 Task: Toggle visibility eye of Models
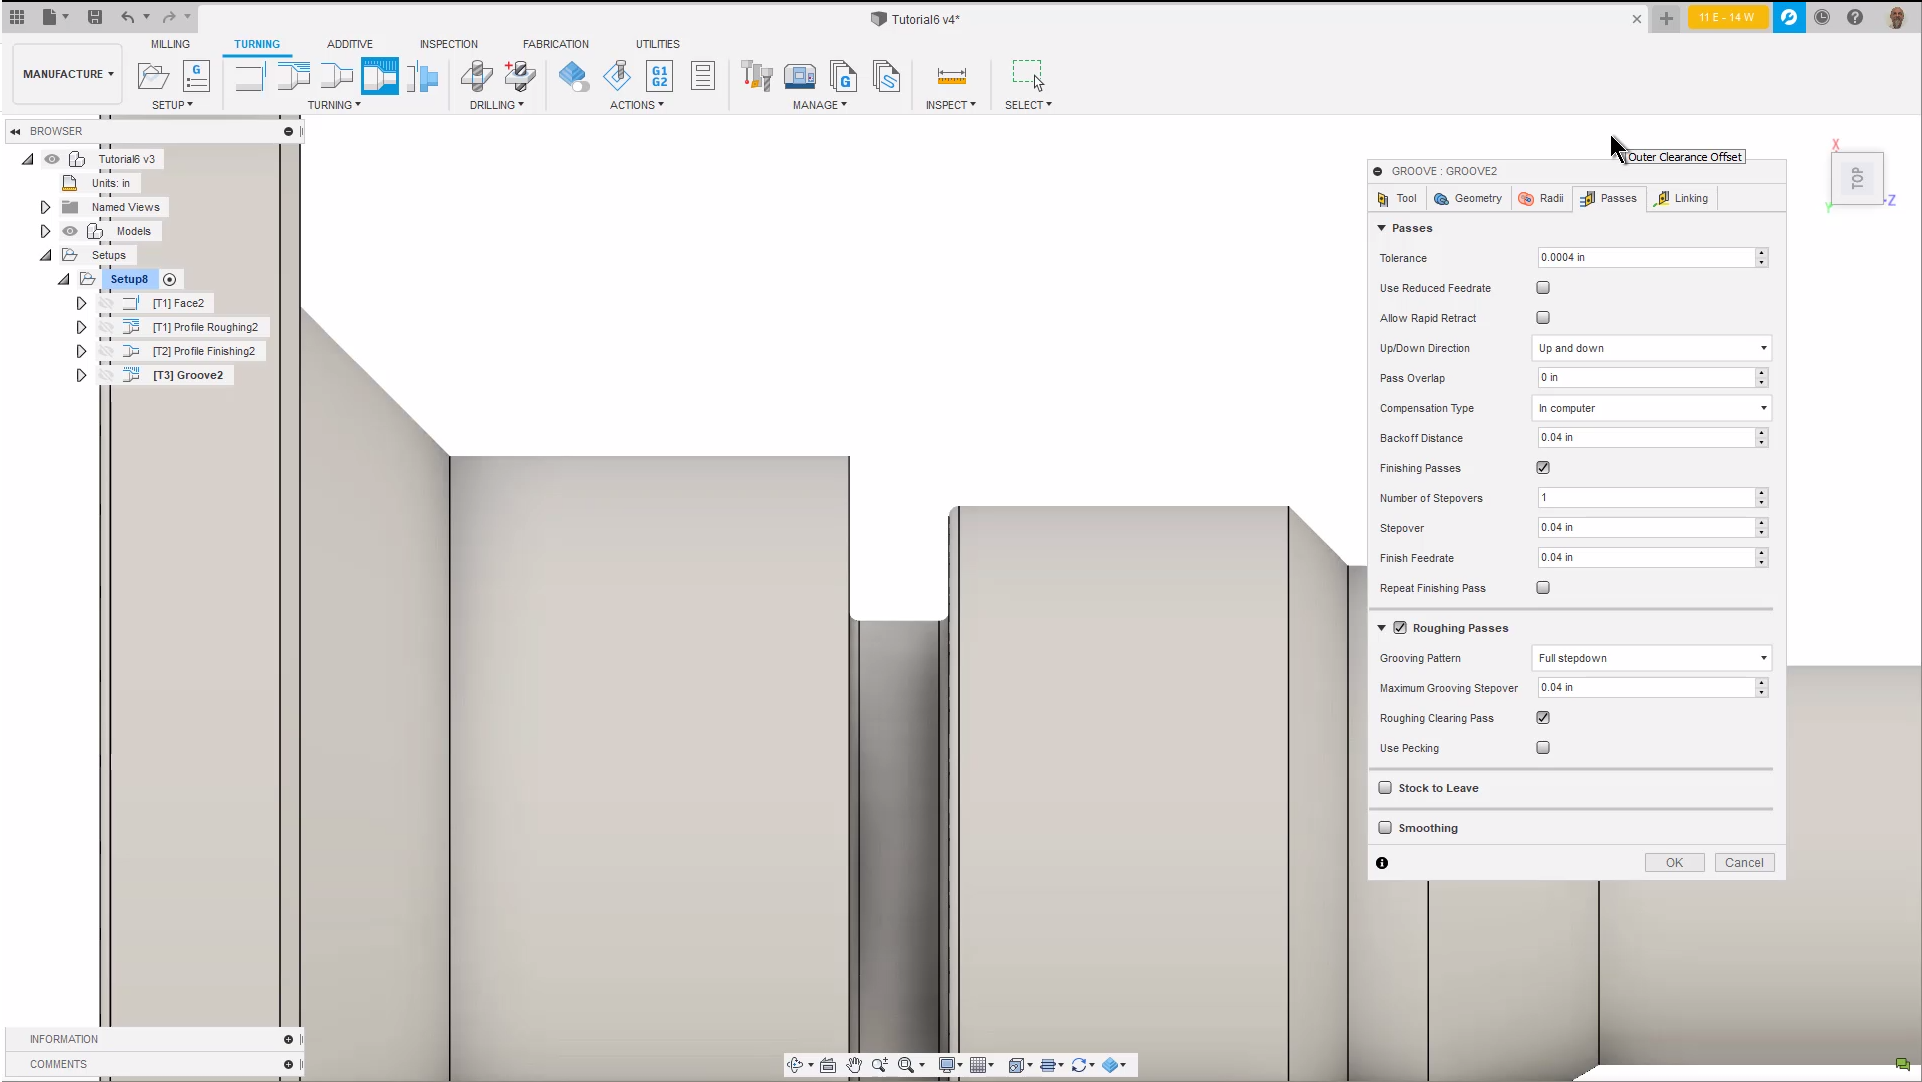pos(70,231)
